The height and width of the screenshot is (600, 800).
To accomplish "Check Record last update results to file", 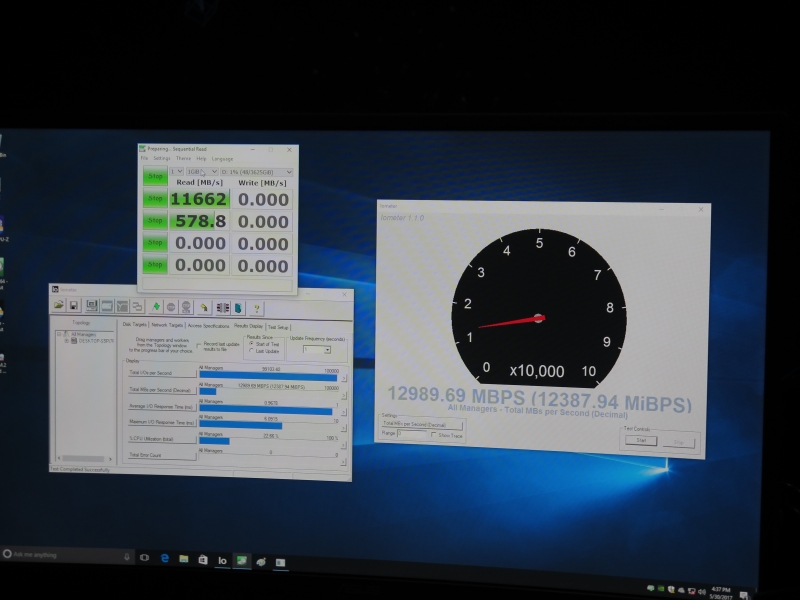I will [x=199, y=343].
